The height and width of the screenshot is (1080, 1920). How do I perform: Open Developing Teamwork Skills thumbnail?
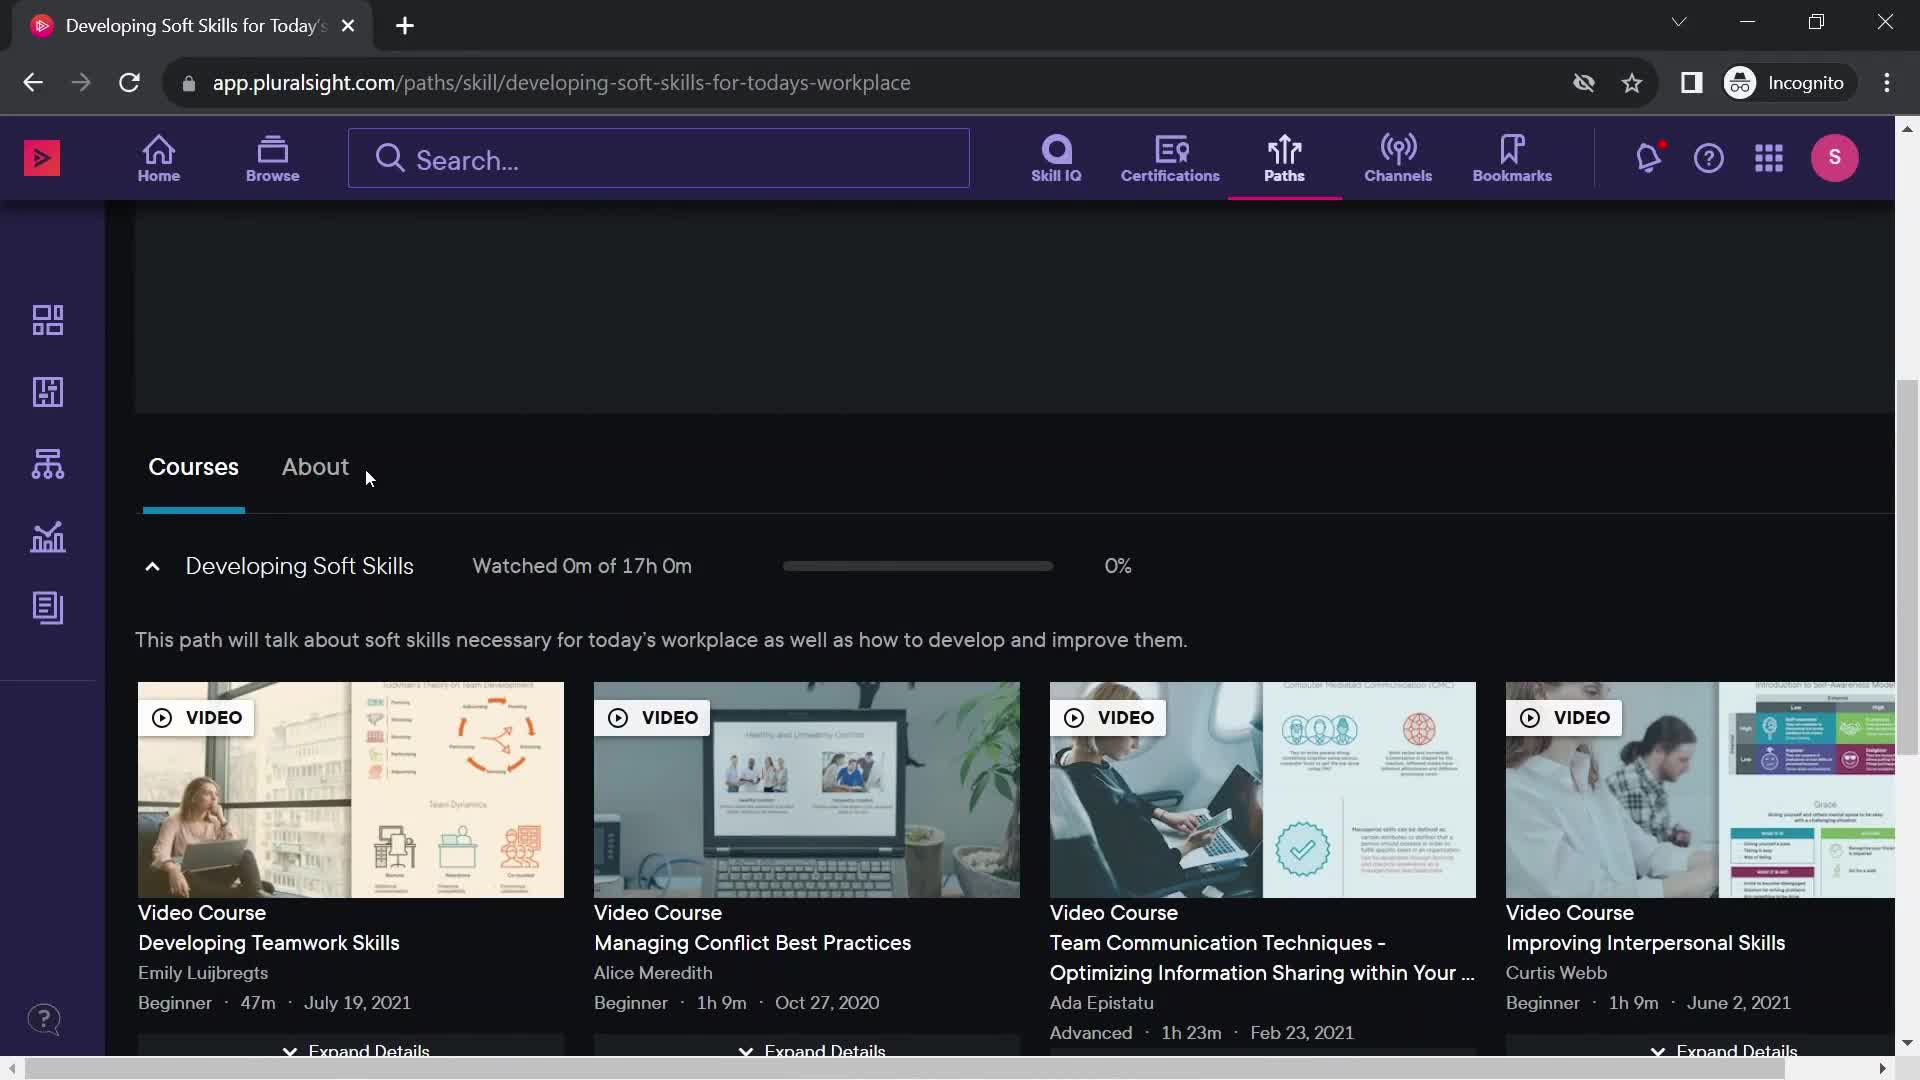pos(351,790)
